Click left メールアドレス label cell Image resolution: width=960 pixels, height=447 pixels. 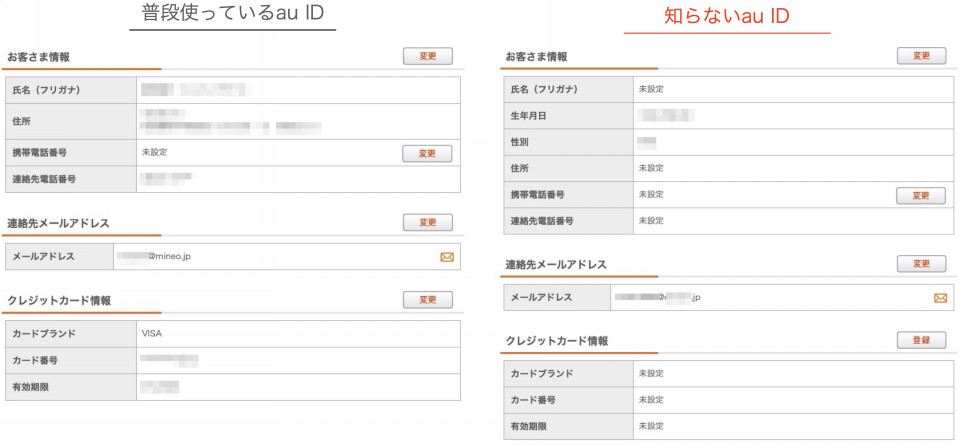(x=59, y=257)
